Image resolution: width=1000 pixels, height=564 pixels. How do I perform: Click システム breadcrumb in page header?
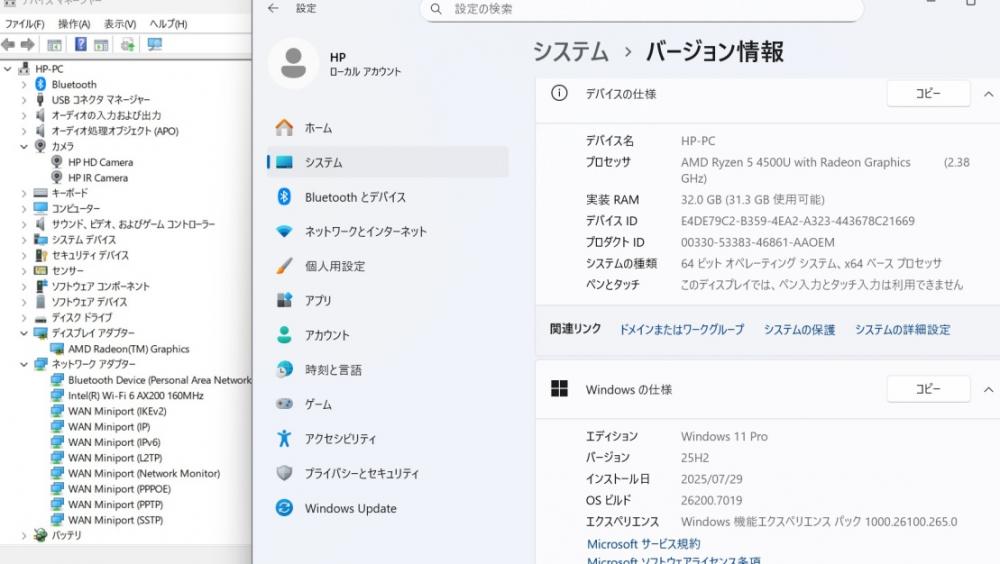click(x=571, y=52)
